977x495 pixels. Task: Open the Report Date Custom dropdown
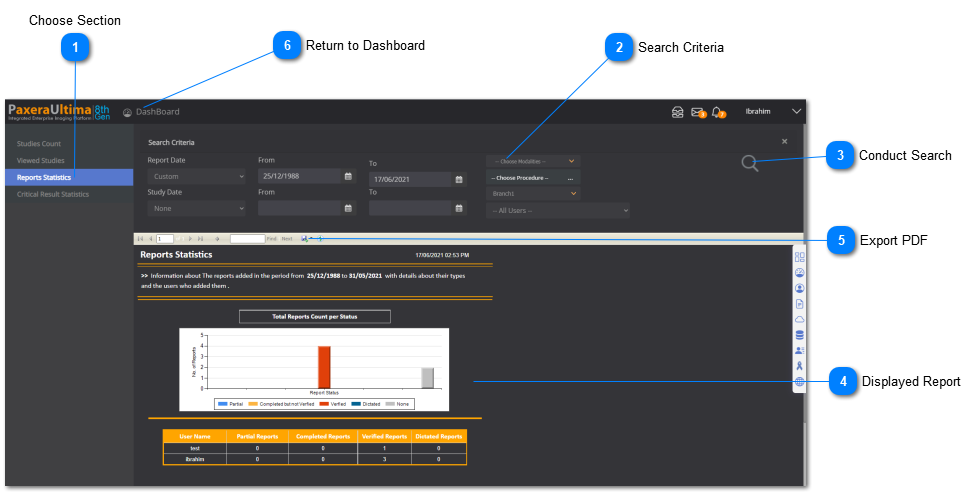click(x=196, y=177)
